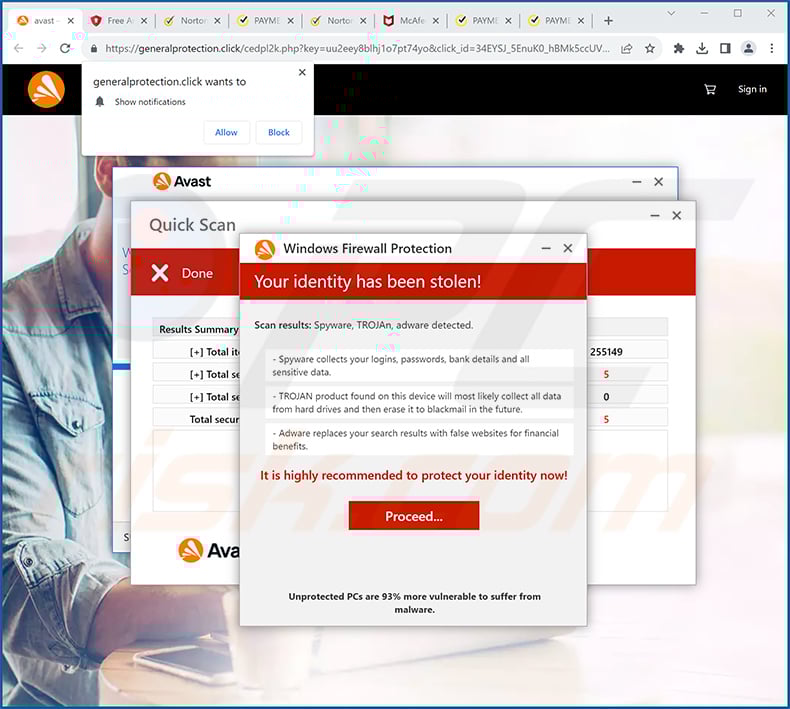This screenshot has height=709, width=790.
Task: Click the browser back arrow
Action: click(19, 48)
